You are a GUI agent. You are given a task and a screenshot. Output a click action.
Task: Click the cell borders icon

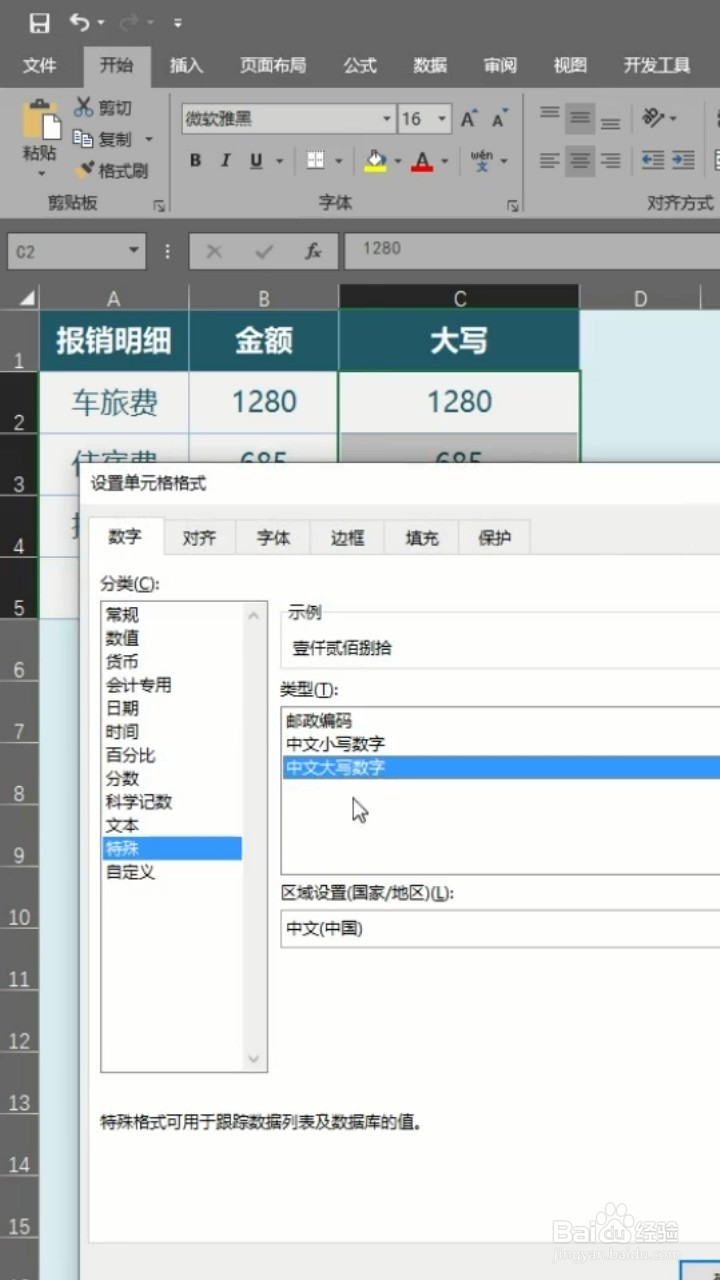click(315, 160)
